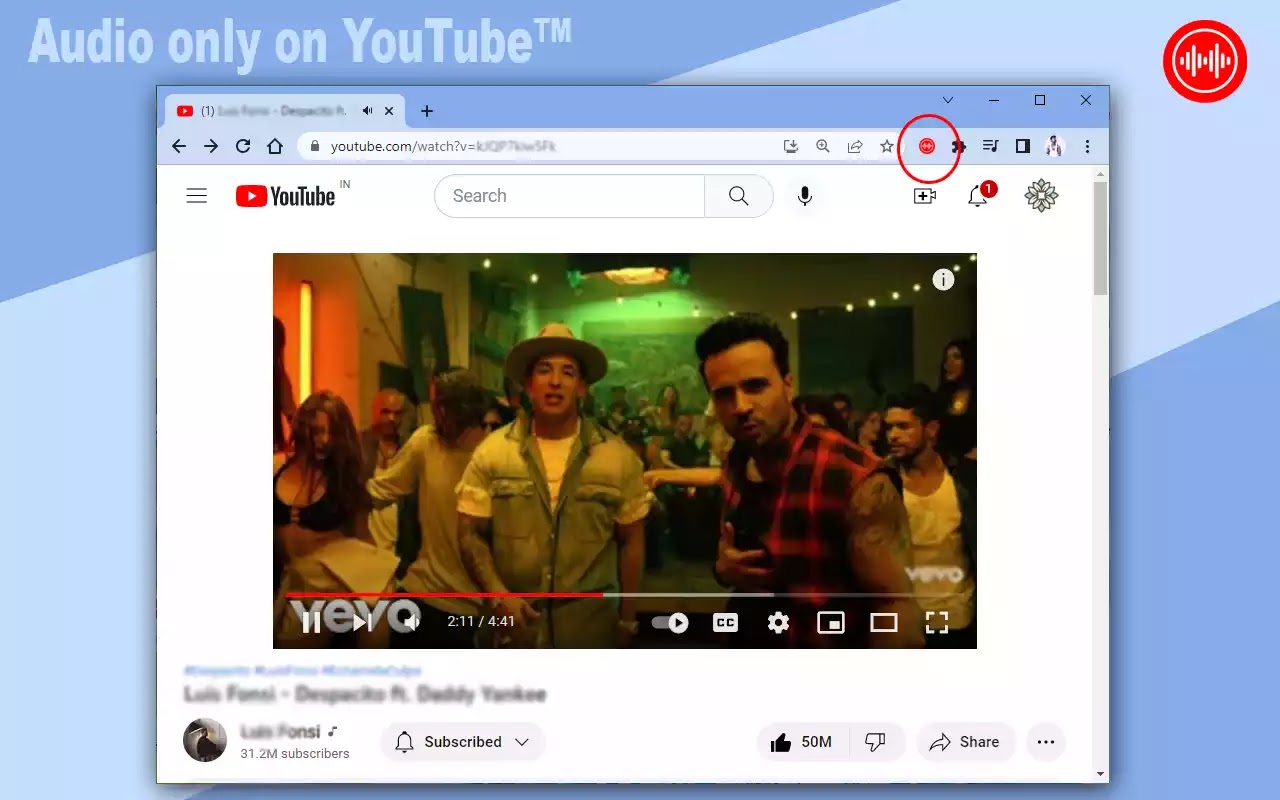Image resolution: width=1280 pixels, height=800 pixels.
Task: Click the address bar URL
Action: click(x=443, y=146)
